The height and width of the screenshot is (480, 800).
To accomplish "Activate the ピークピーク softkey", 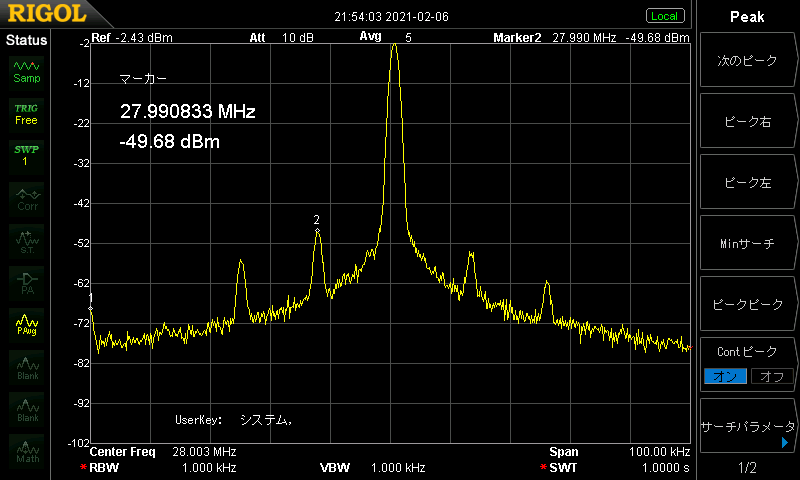I will click(x=747, y=304).
